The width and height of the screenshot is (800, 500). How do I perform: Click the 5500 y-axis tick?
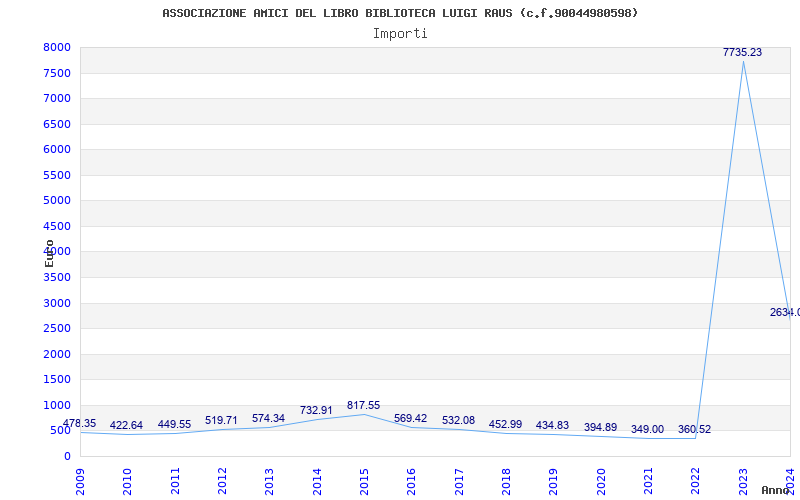pos(57,175)
